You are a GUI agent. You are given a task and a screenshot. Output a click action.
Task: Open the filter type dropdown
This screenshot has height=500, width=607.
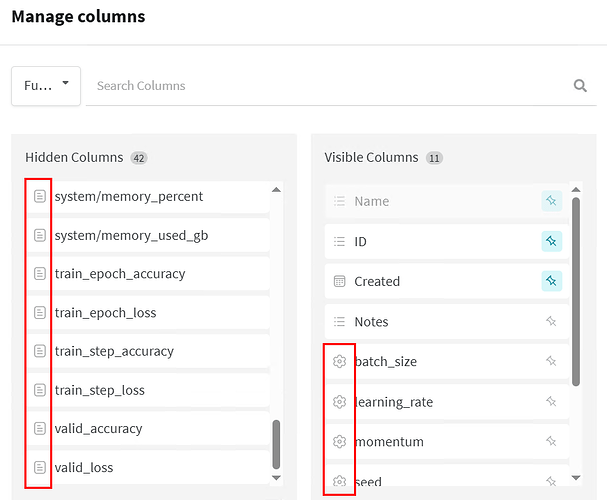point(46,86)
